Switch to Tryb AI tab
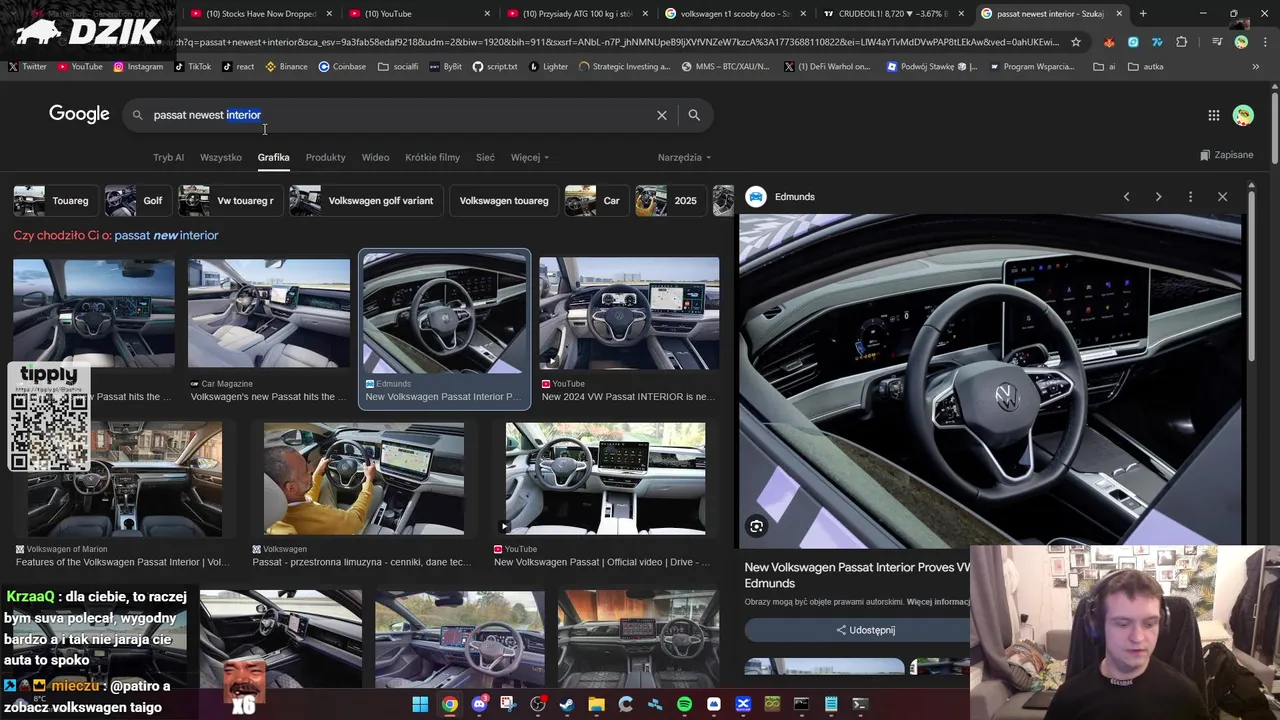This screenshot has height=720, width=1280. [x=168, y=157]
